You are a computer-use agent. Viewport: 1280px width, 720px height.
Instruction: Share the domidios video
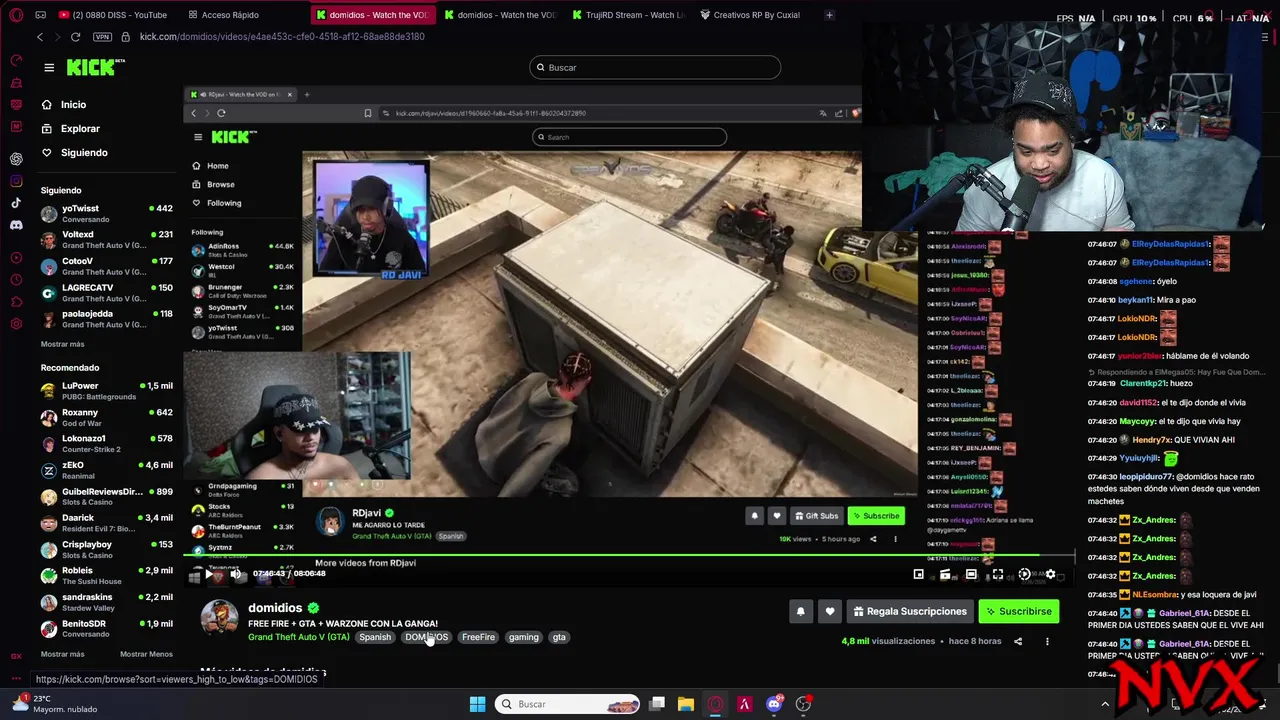point(1018,641)
